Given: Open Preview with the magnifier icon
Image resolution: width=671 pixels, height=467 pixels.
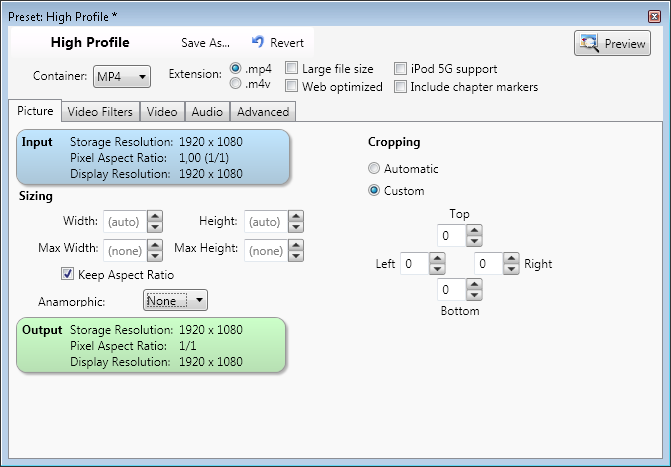Looking at the screenshot, I should point(612,43).
